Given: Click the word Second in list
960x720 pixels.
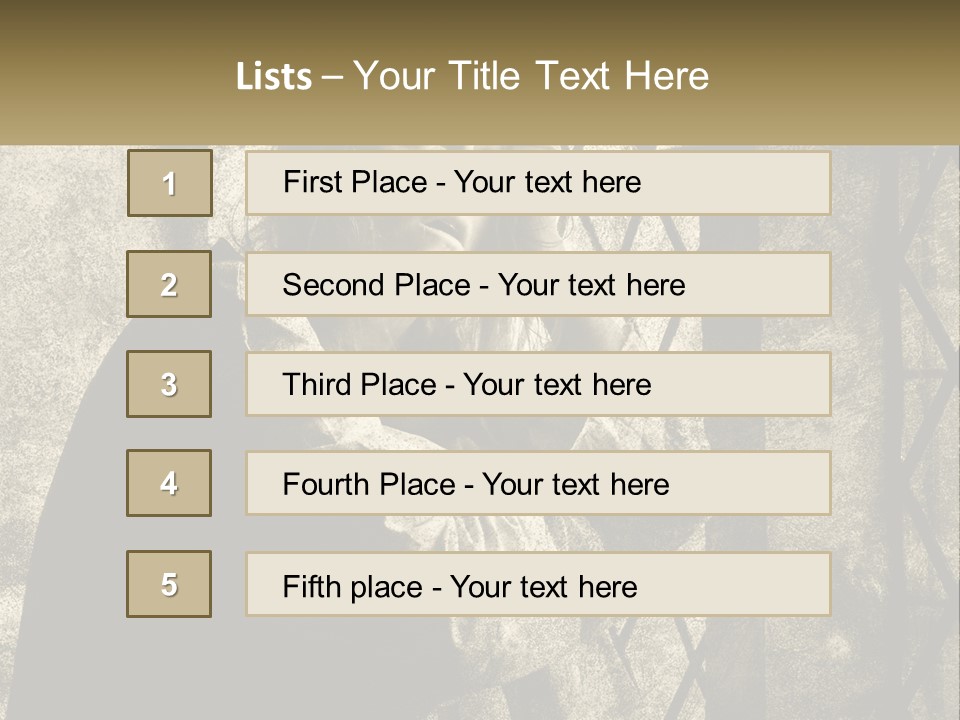Looking at the screenshot, I should tap(334, 285).
